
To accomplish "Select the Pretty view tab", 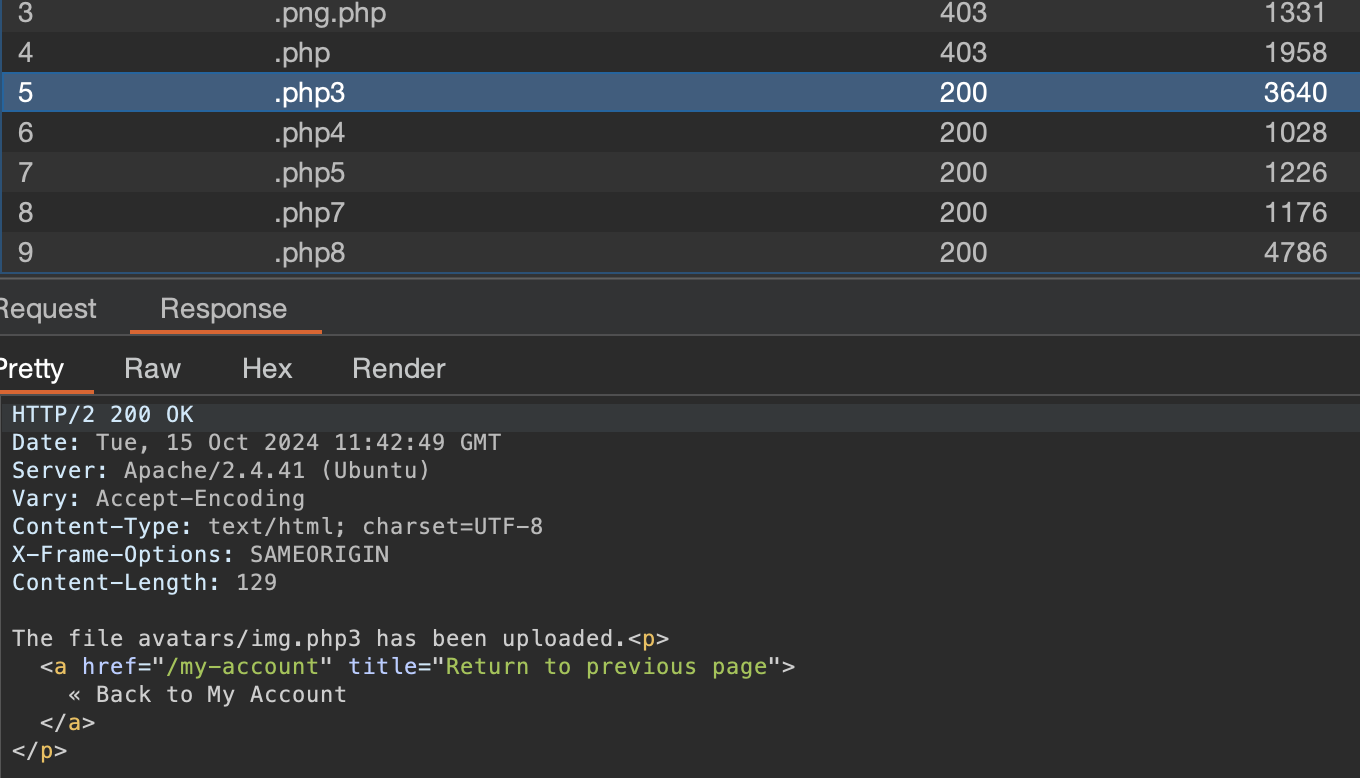I will point(31,369).
